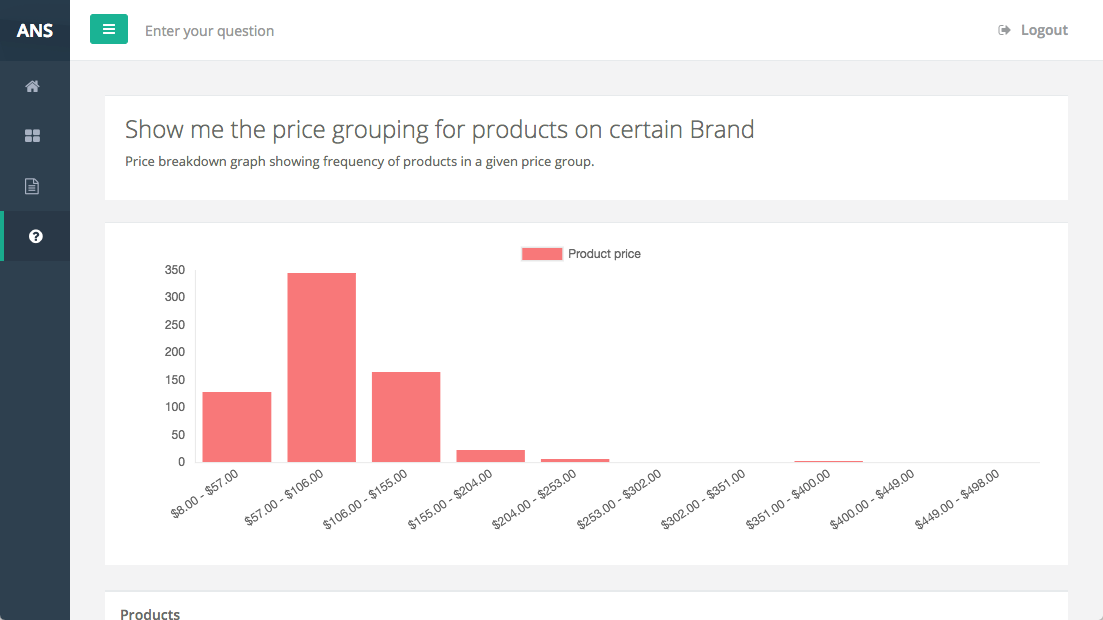Click the small $204.00 - $253.00 bar

pos(575,460)
